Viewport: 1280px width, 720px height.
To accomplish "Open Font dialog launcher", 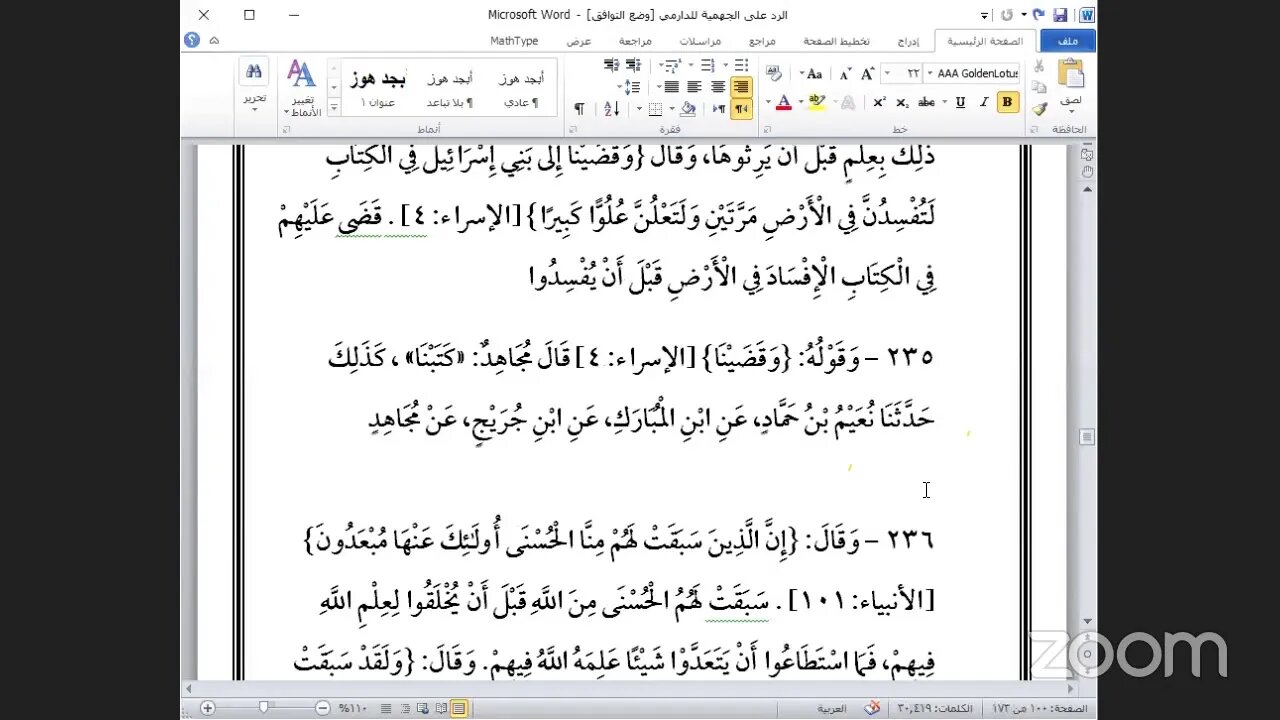I will tap(766, 129).
